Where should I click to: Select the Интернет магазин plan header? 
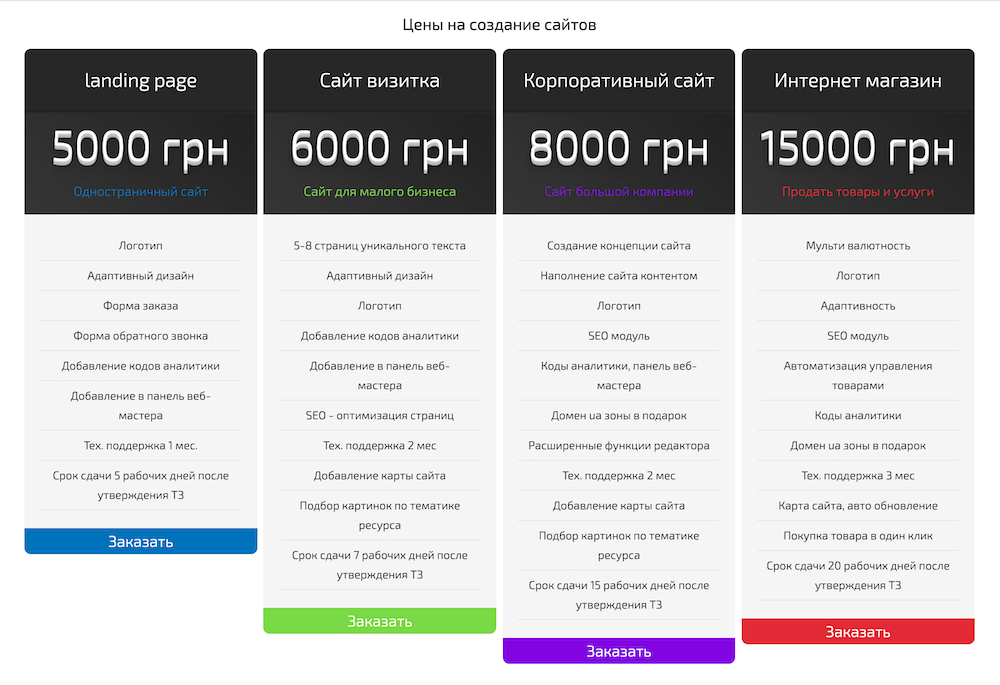[858, 81]
